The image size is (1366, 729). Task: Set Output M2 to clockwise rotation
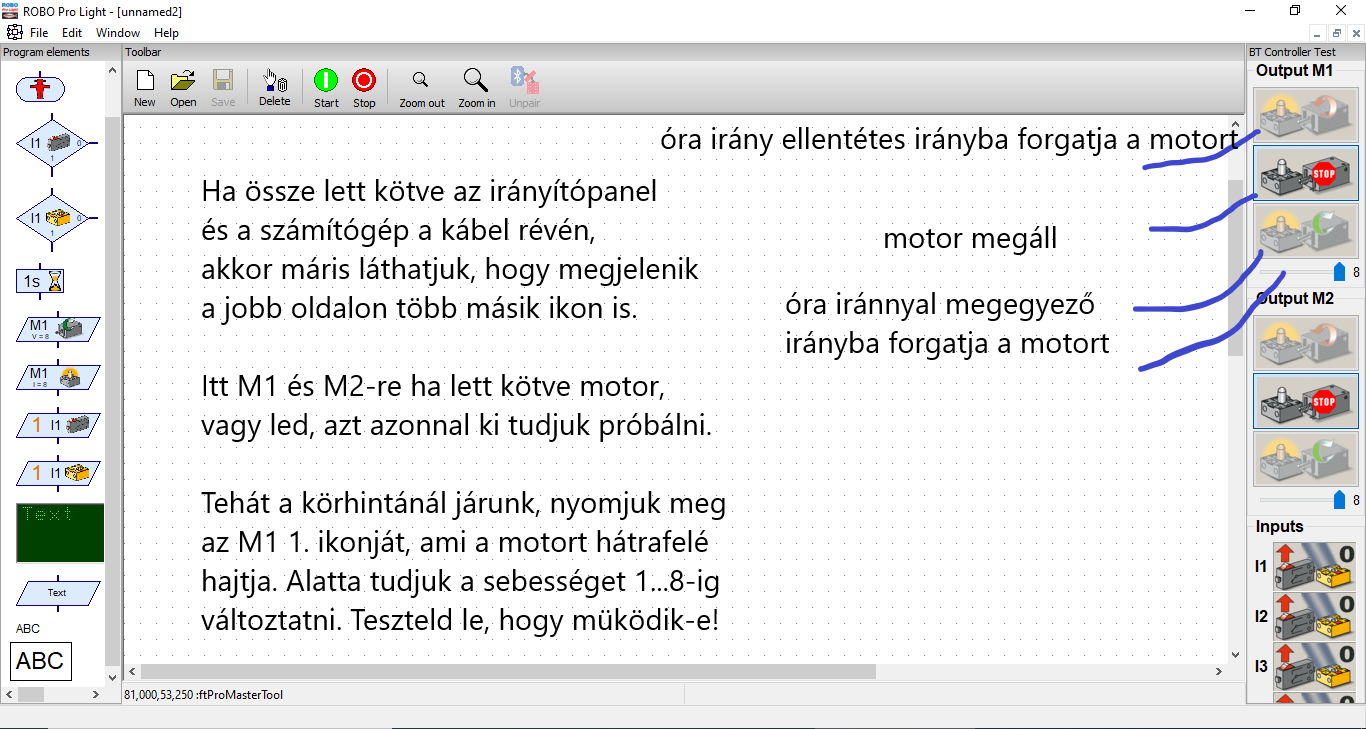1305,459
